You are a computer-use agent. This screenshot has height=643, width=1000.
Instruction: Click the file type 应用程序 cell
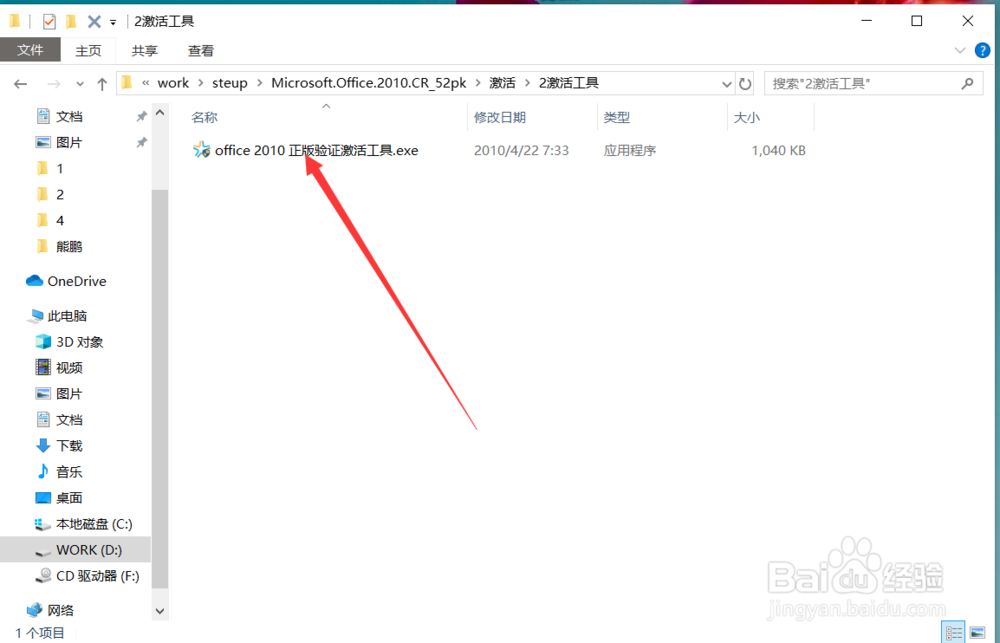point(629,151)
